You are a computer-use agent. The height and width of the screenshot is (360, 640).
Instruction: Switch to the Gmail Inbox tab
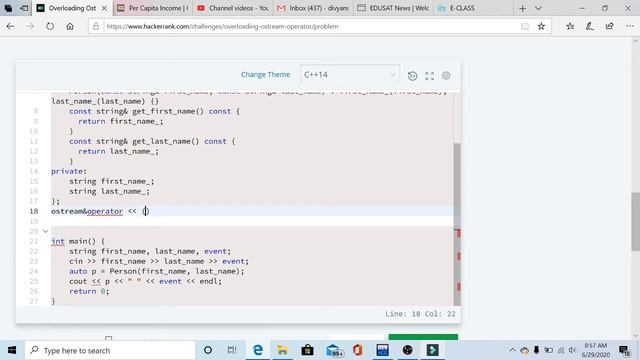[x=312, y=8]
